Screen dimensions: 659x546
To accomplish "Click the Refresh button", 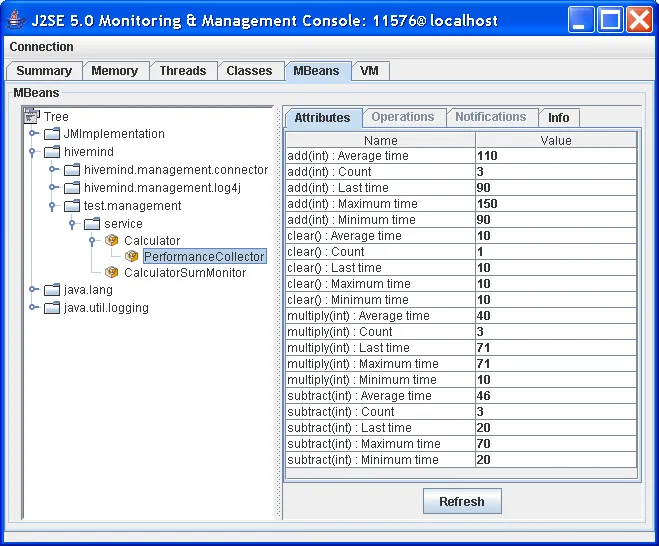I will (x=462, y=501).
